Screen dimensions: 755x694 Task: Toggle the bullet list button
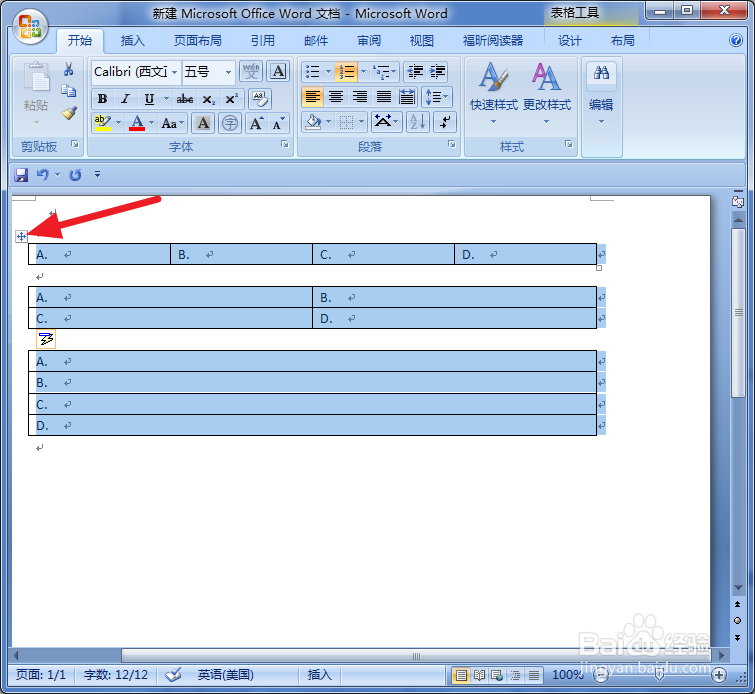coord(312,72)
